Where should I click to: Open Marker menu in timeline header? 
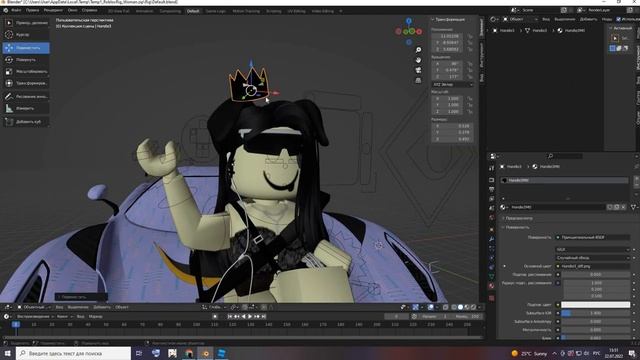96,316
